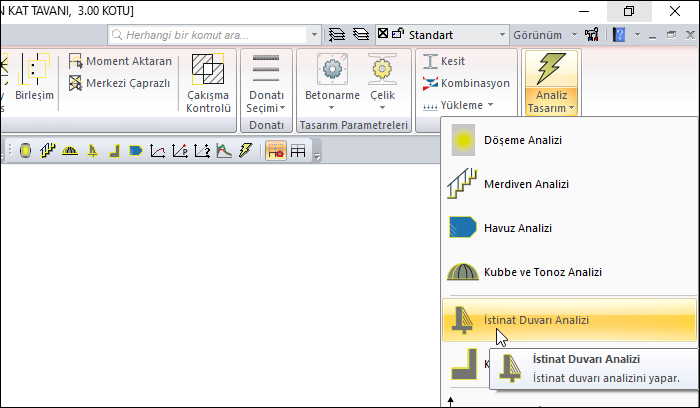Select the Merkezi Çaprazlı option
The width and height of the screenshot is (700, 408).
tap(119, 83)
